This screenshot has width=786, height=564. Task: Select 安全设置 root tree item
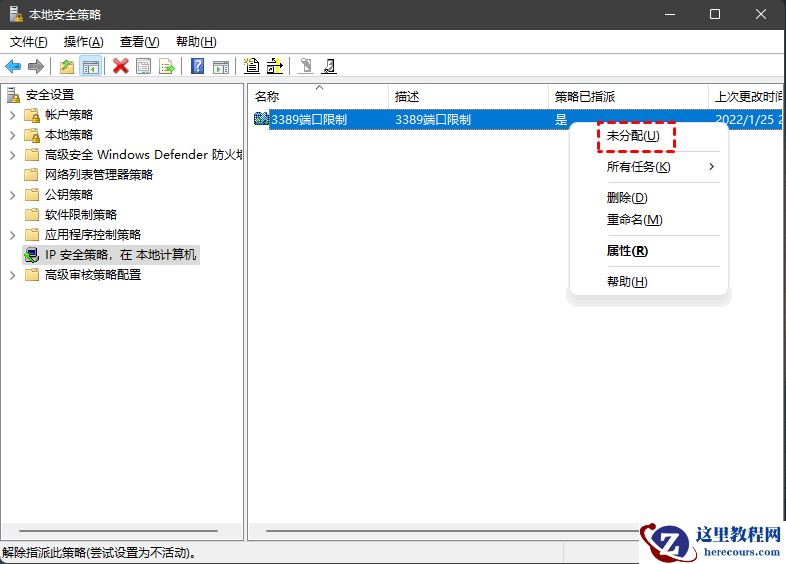(x=50, y=94)
